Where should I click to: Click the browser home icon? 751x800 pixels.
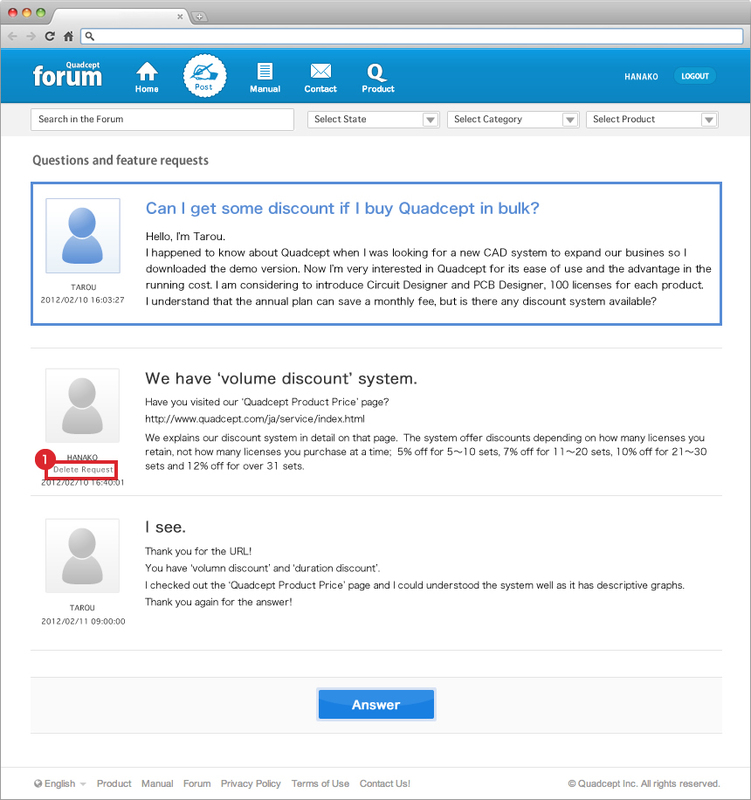click(68, 36)
